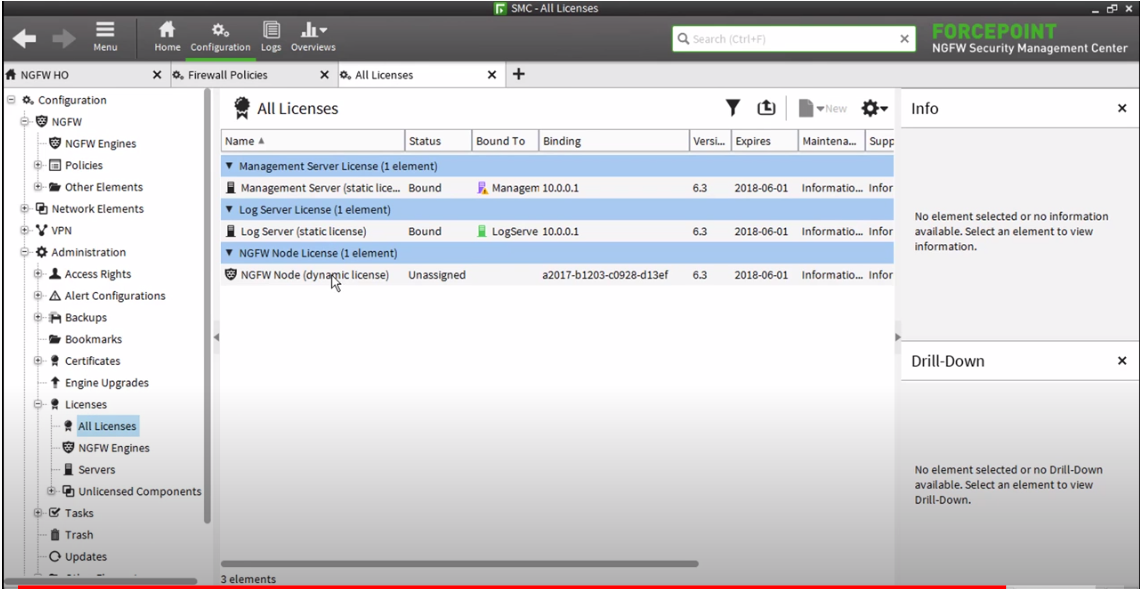Expand the VPN tree node
The height and width of the screenshot is (589, 1140).
(24, 231)
